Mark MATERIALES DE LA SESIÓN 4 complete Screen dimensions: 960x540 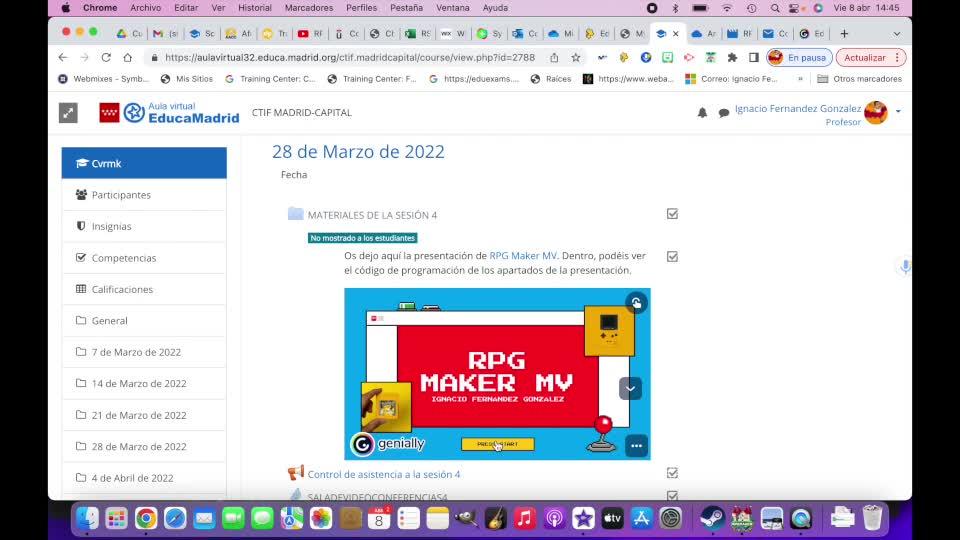672,214
